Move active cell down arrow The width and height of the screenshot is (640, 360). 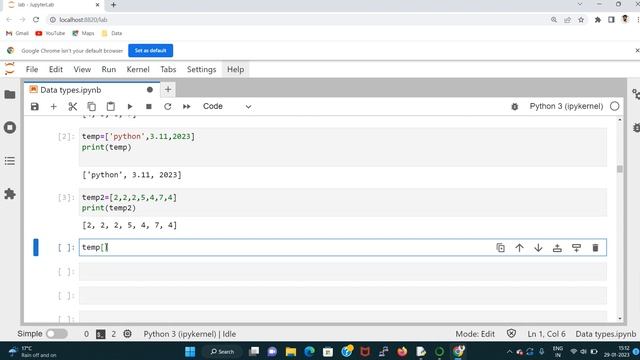538,248
